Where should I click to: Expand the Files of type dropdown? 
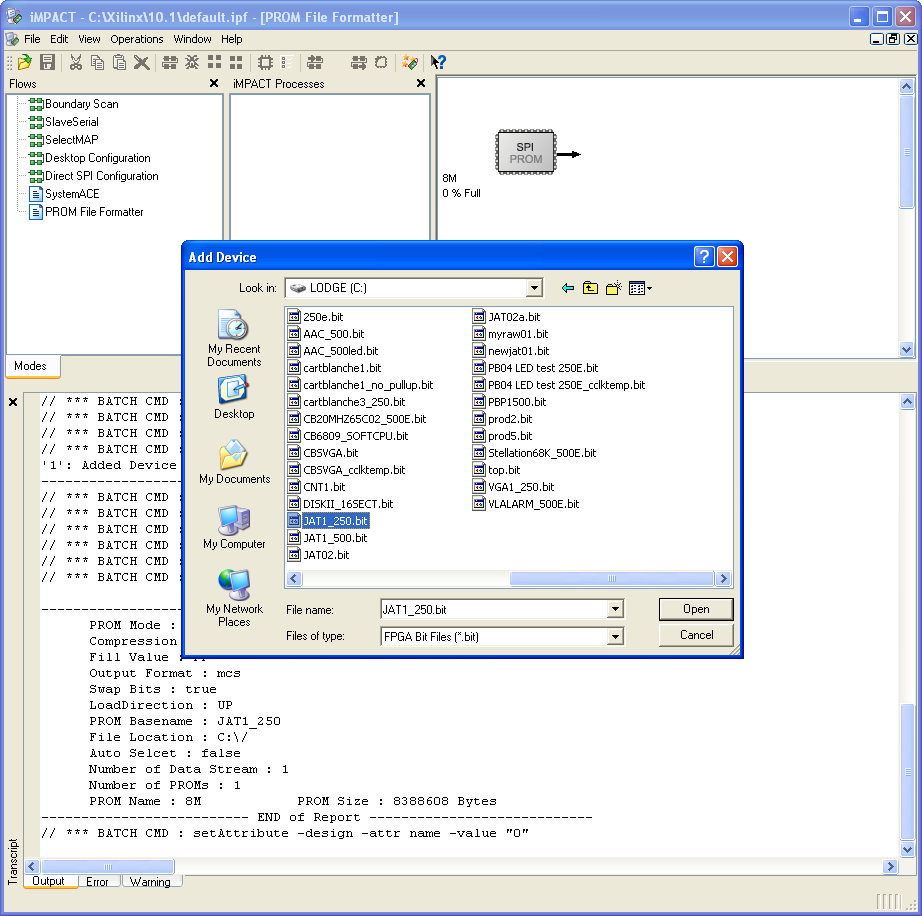click(x=615, y=636)
